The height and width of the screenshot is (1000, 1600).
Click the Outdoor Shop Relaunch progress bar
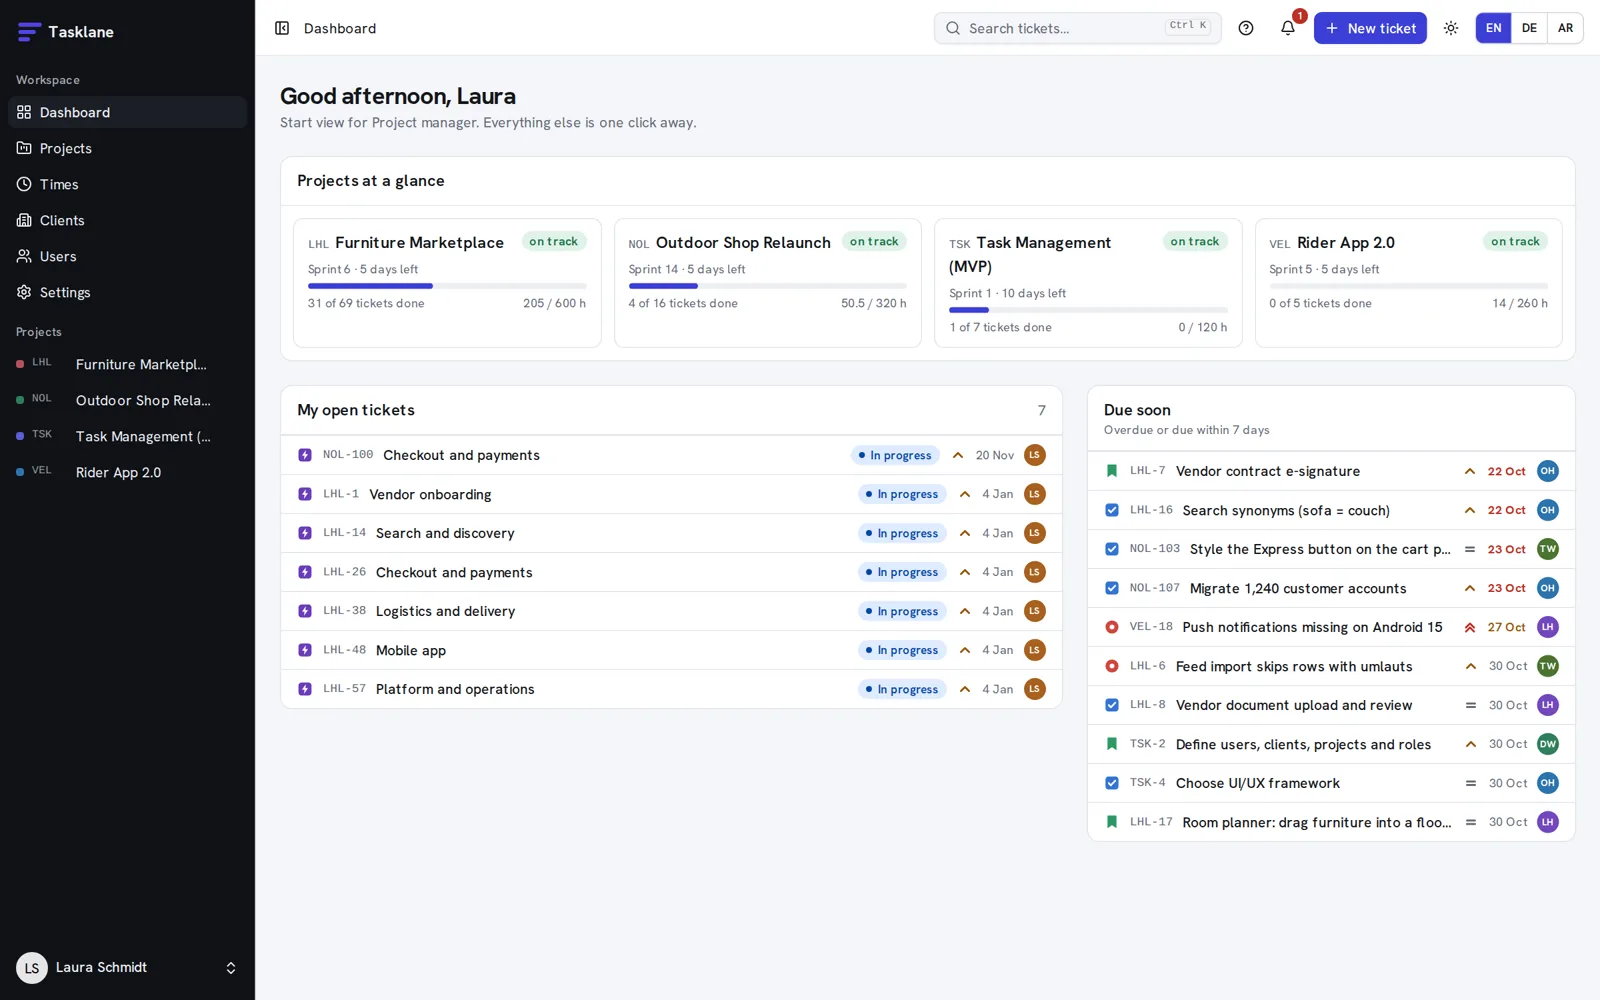767,286
